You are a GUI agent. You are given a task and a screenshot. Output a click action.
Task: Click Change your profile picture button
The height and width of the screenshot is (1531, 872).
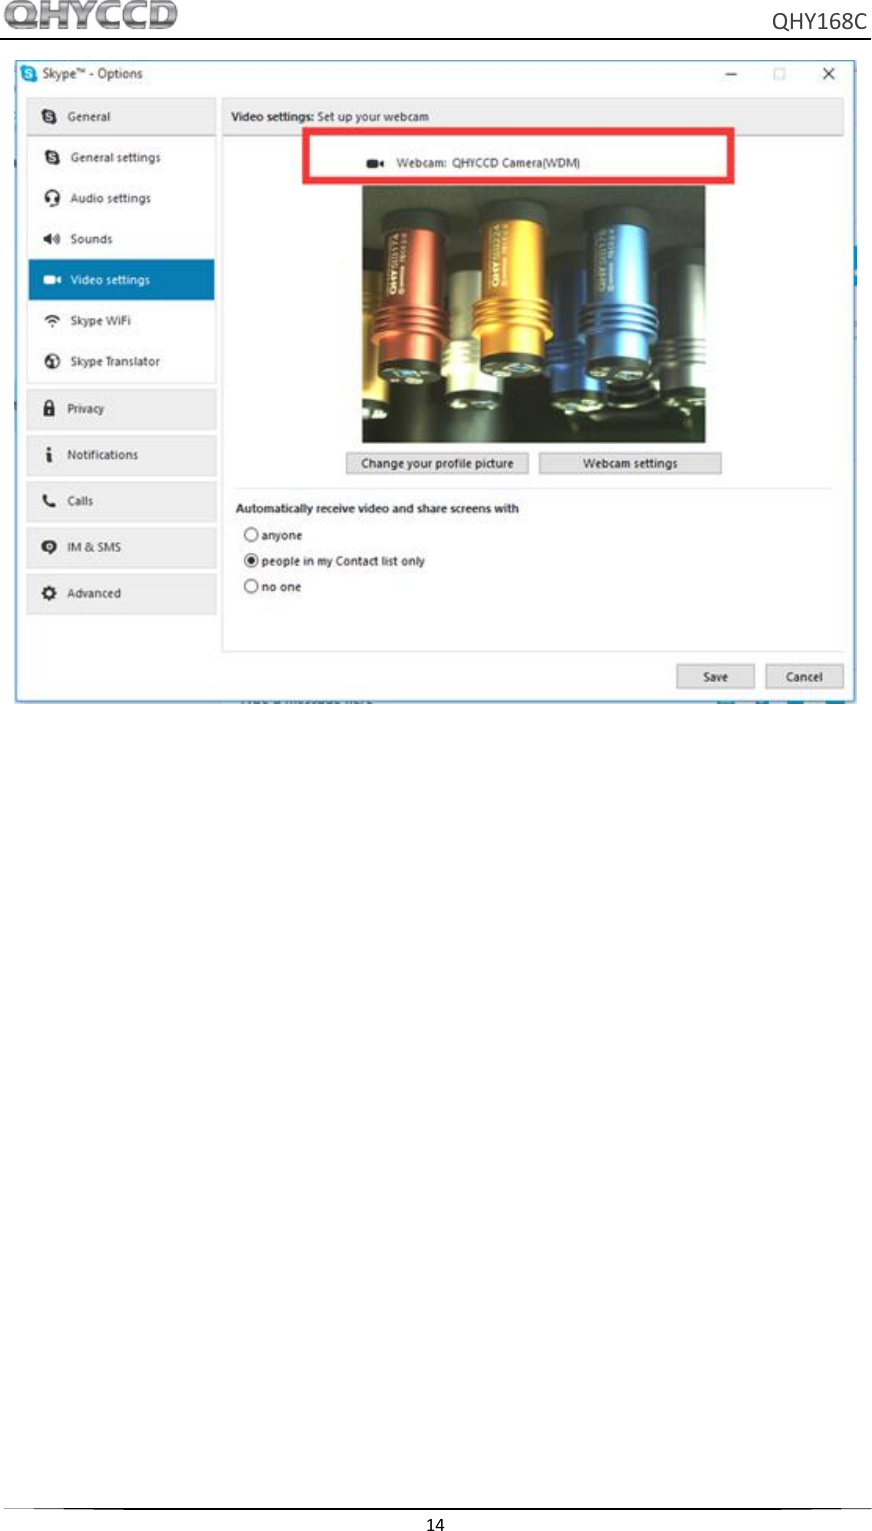point(437,464)
